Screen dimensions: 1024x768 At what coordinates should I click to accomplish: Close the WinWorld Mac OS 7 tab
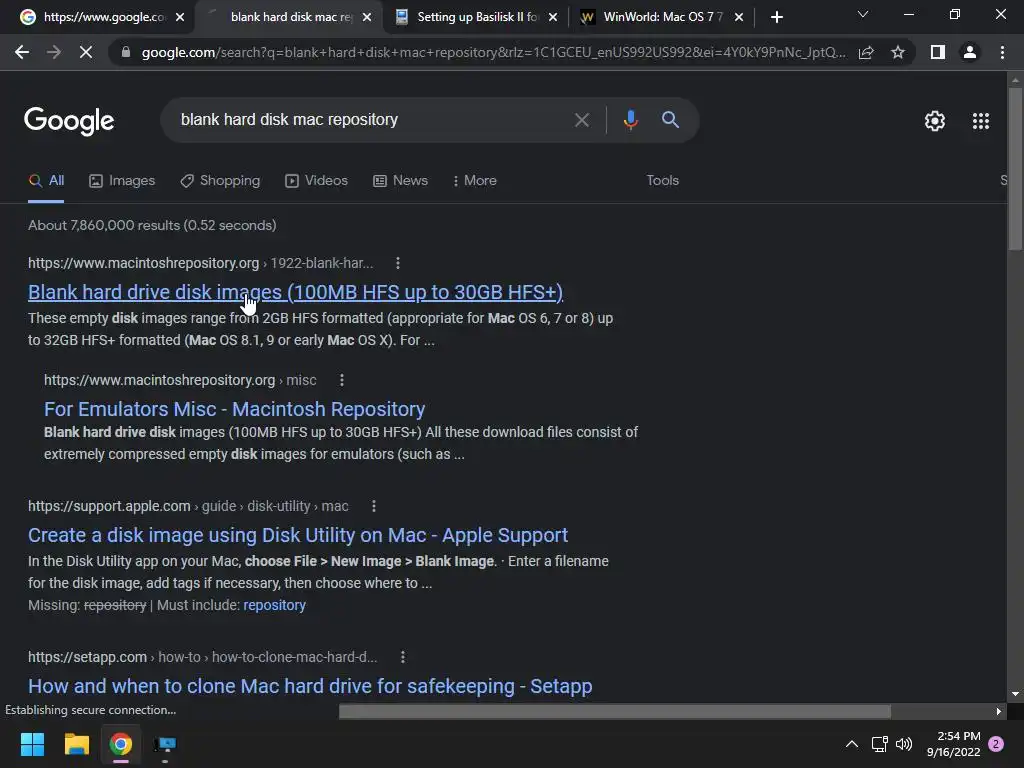[x=739, y=17]
